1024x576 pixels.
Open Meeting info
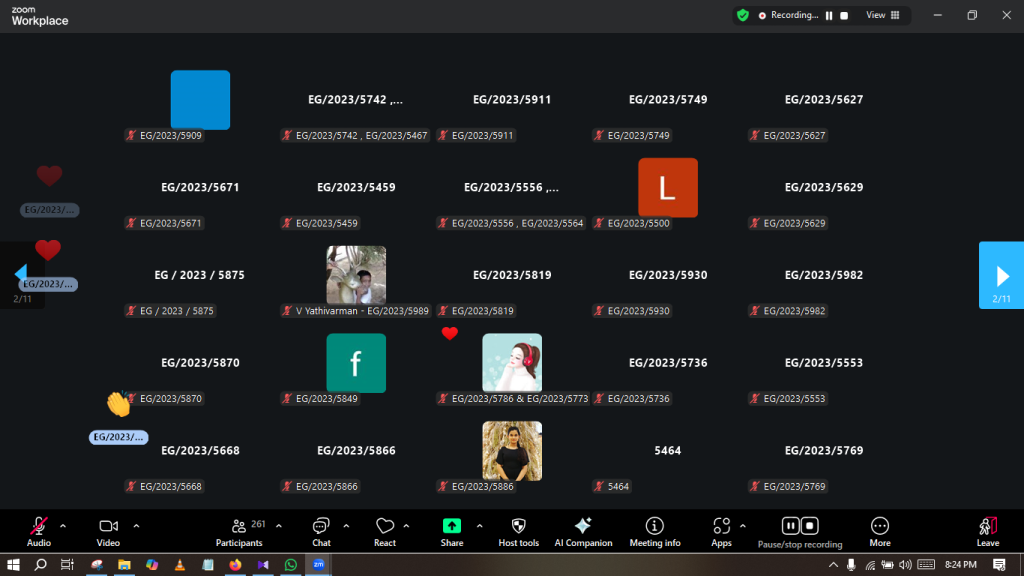point(654,526)
